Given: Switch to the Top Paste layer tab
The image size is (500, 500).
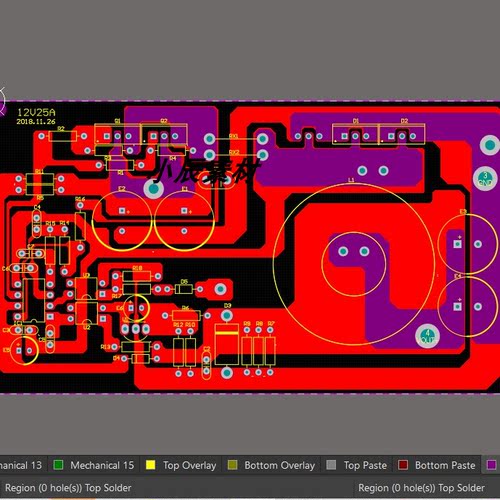Looking at the screenshot, I should pyautogui.click(x=356, y=465).
